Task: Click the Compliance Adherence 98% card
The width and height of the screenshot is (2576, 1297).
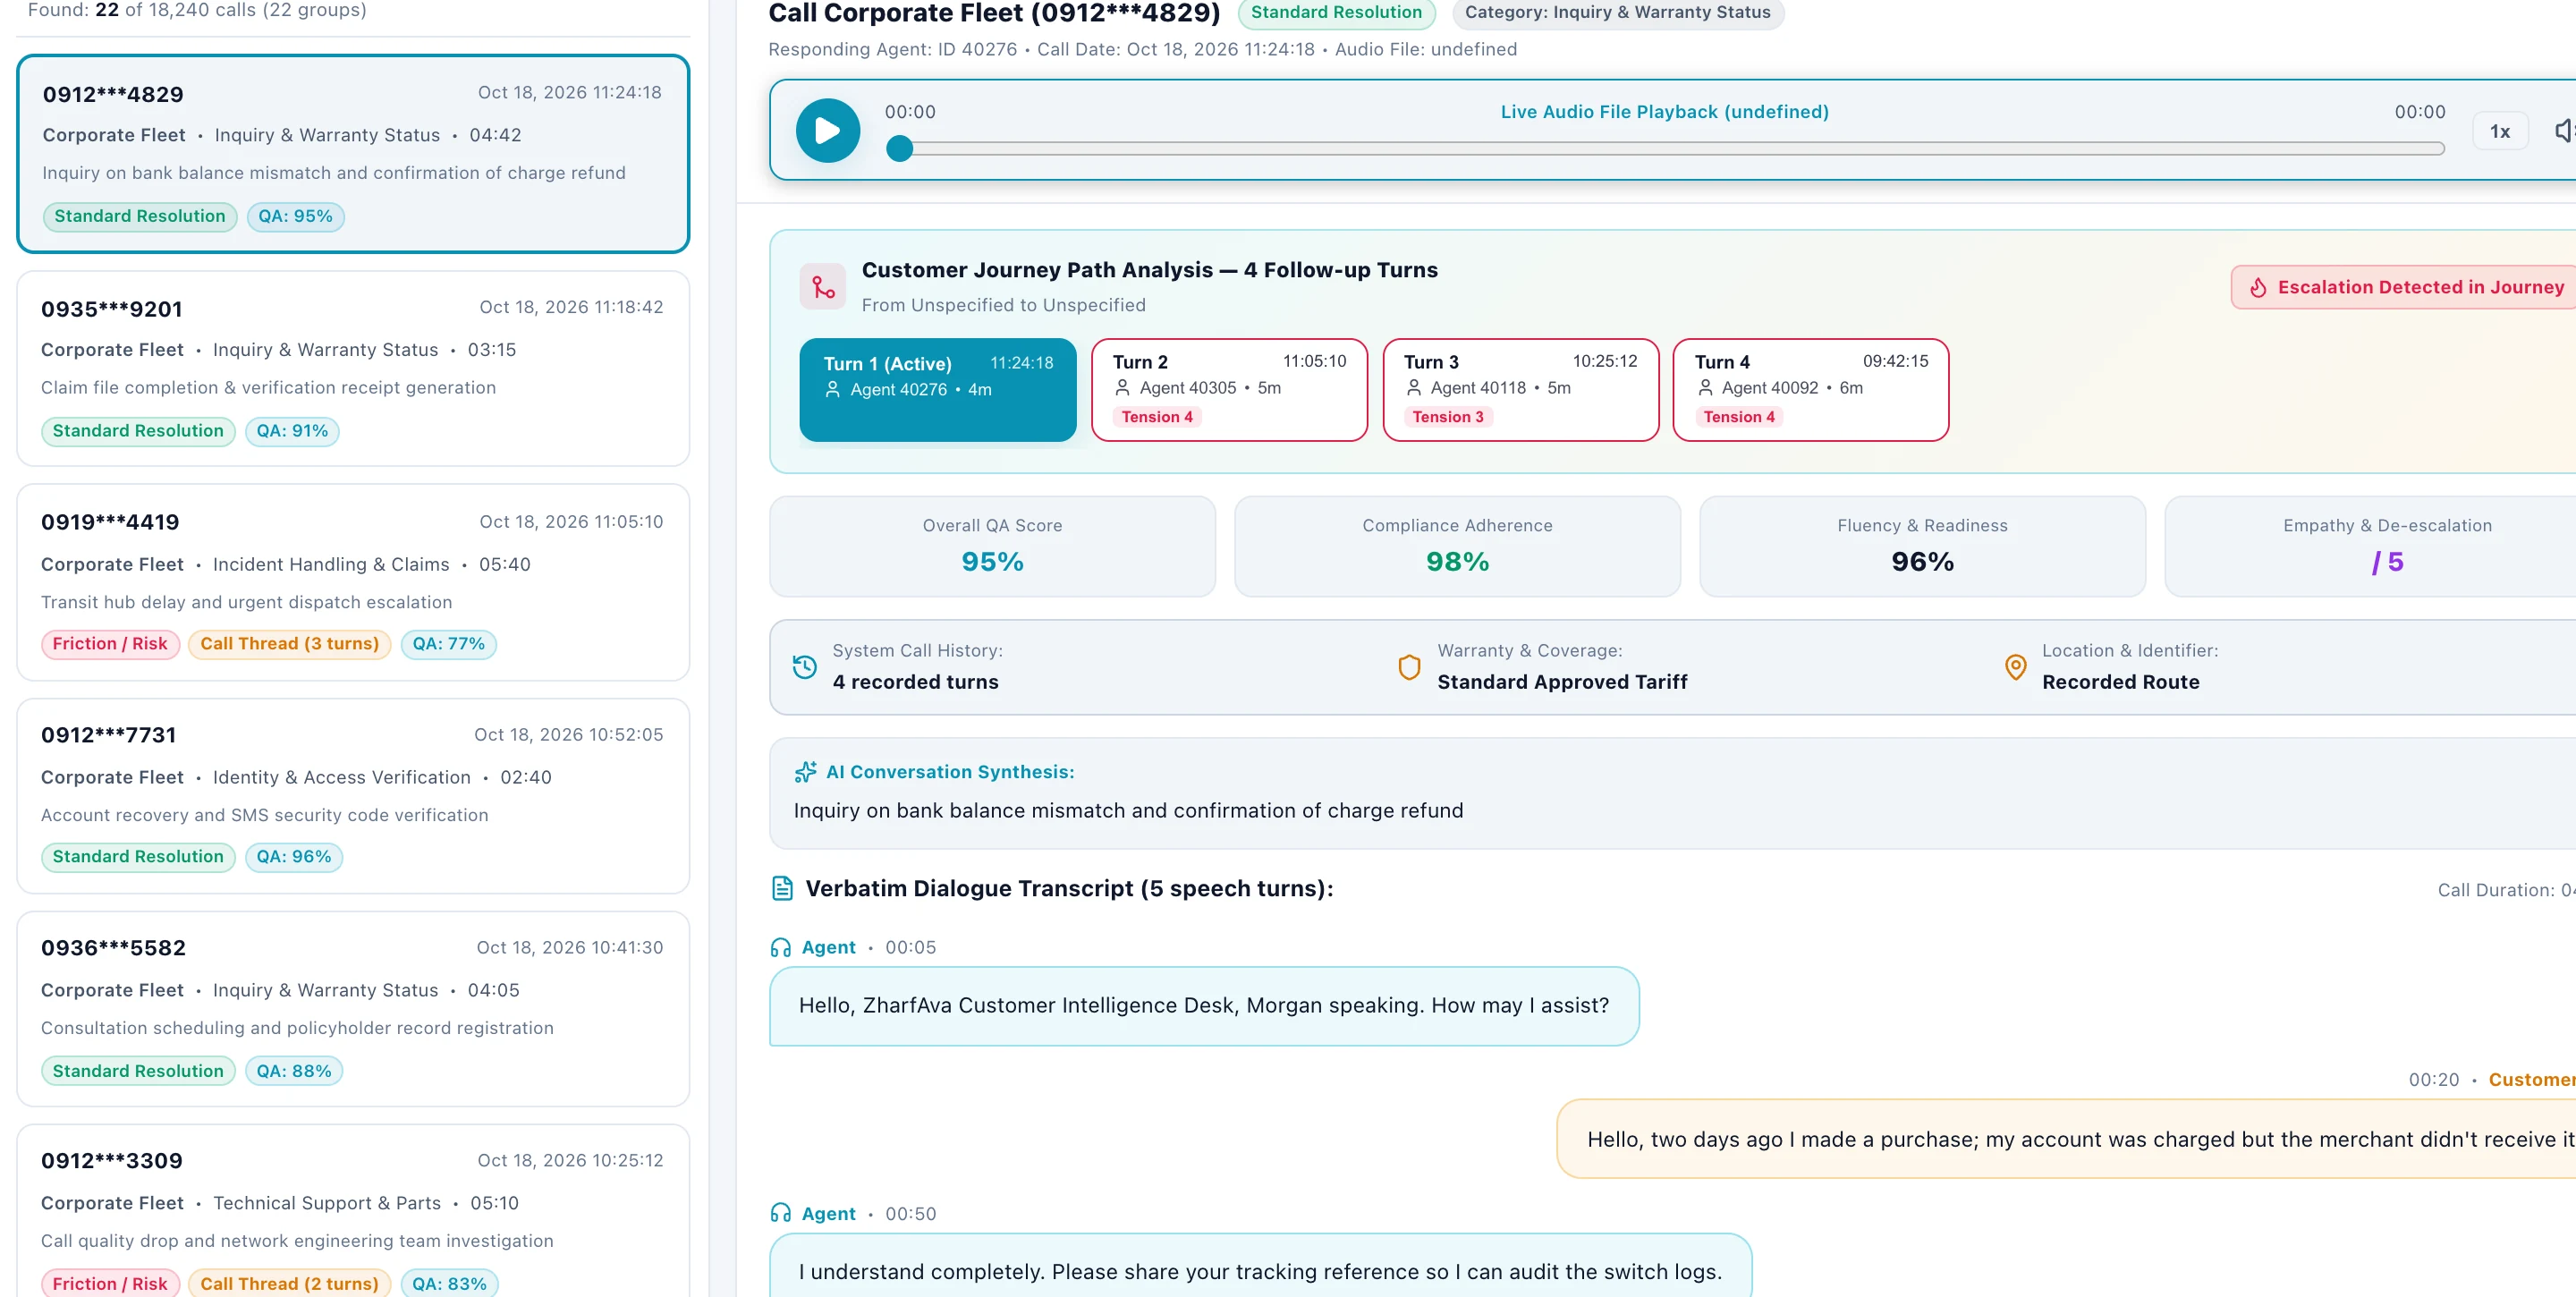Action: pos(1457,547)
